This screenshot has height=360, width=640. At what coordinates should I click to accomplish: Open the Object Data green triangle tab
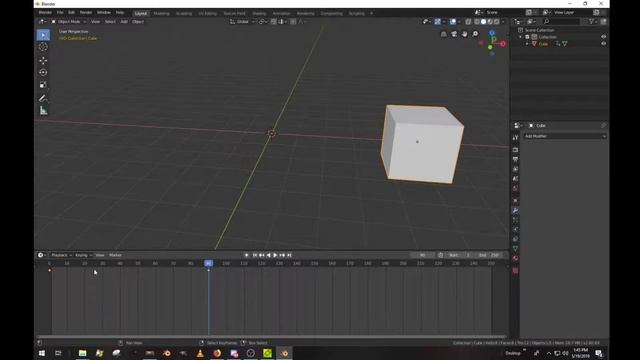[x=516, y=248]
